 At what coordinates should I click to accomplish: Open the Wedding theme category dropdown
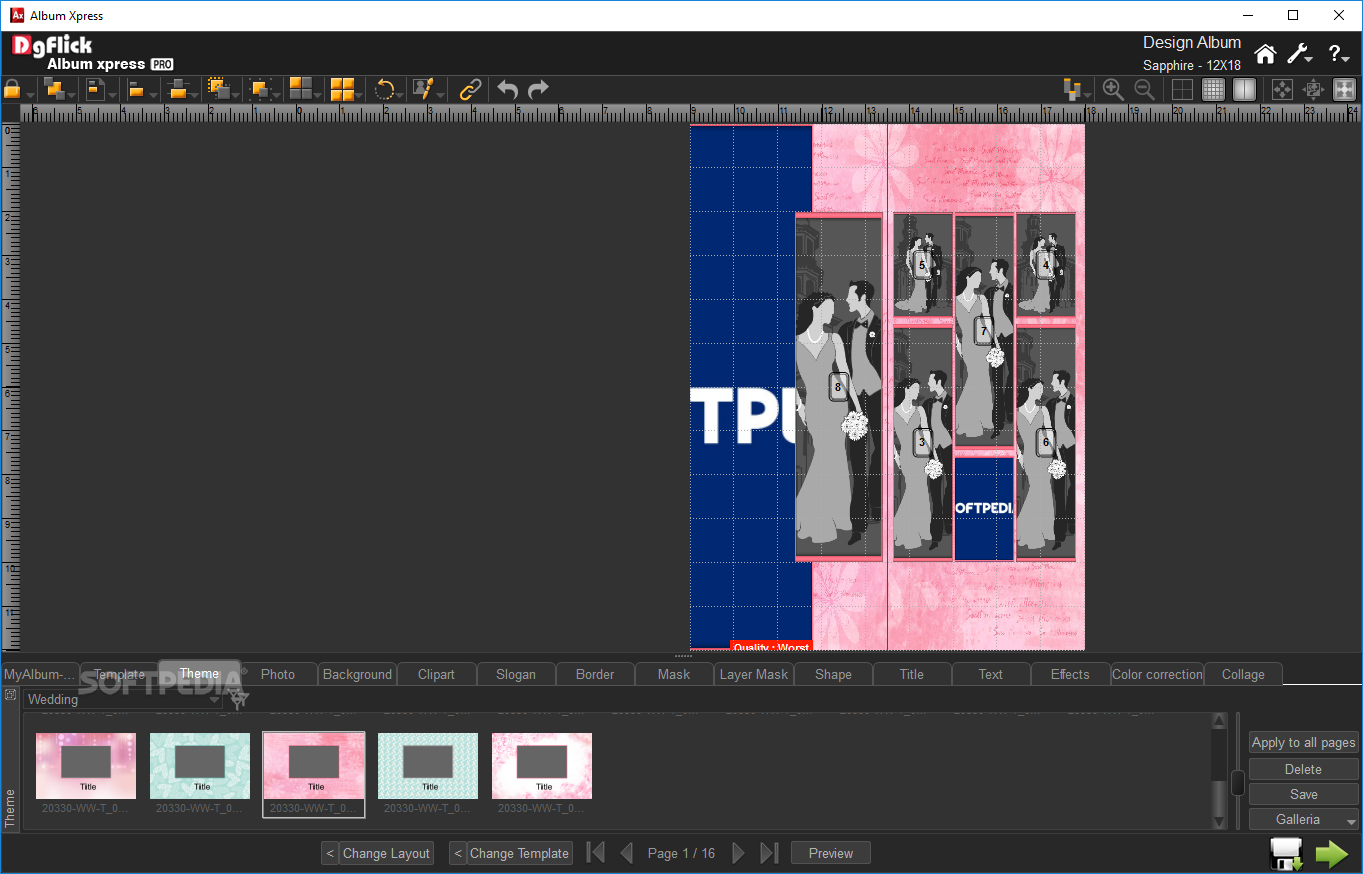(x=123, y=699)
